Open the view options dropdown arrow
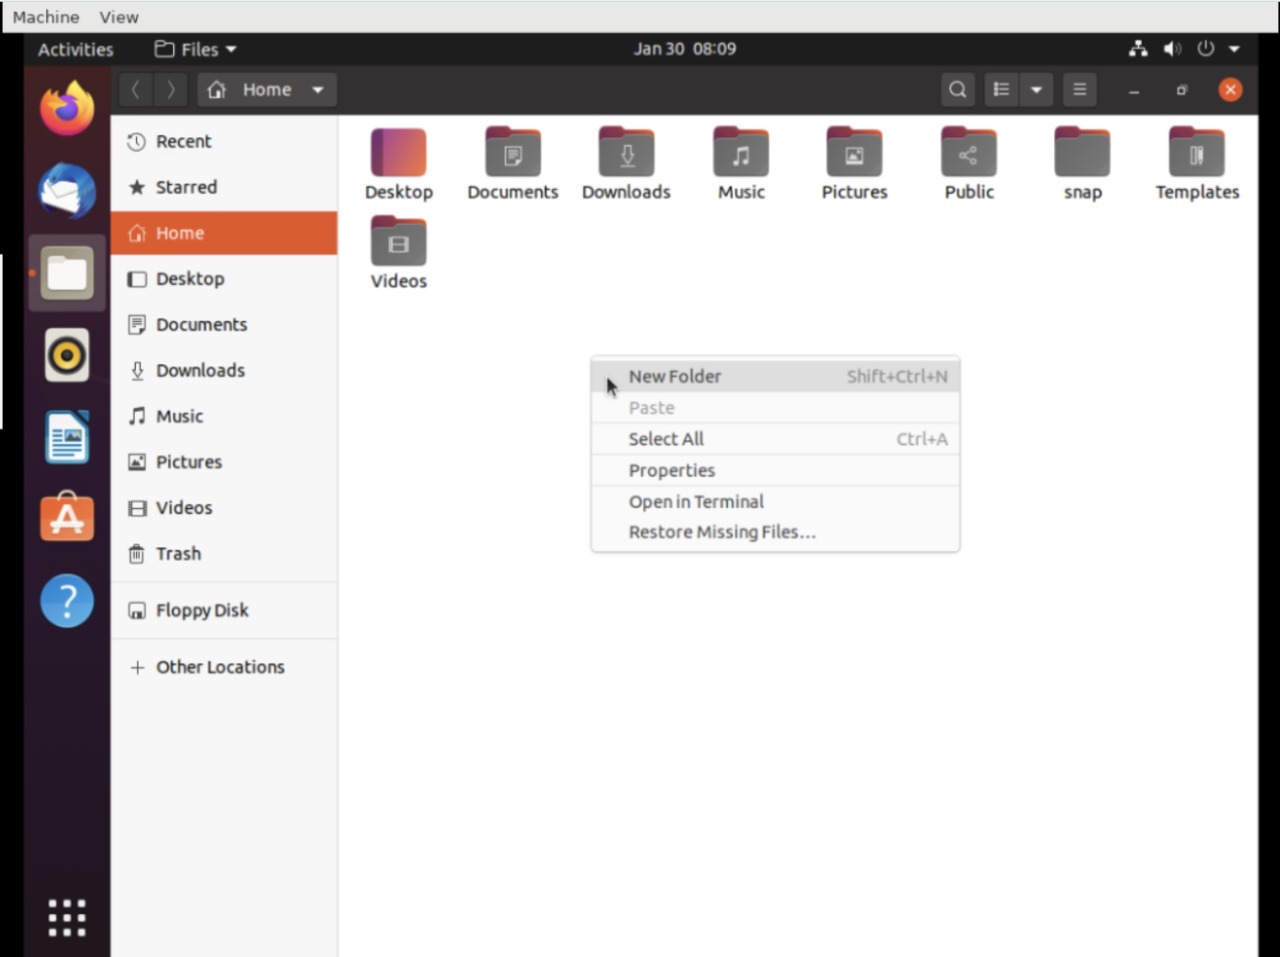The image size is (1280, 957). pyautogui.click(x=1037, y=89)
